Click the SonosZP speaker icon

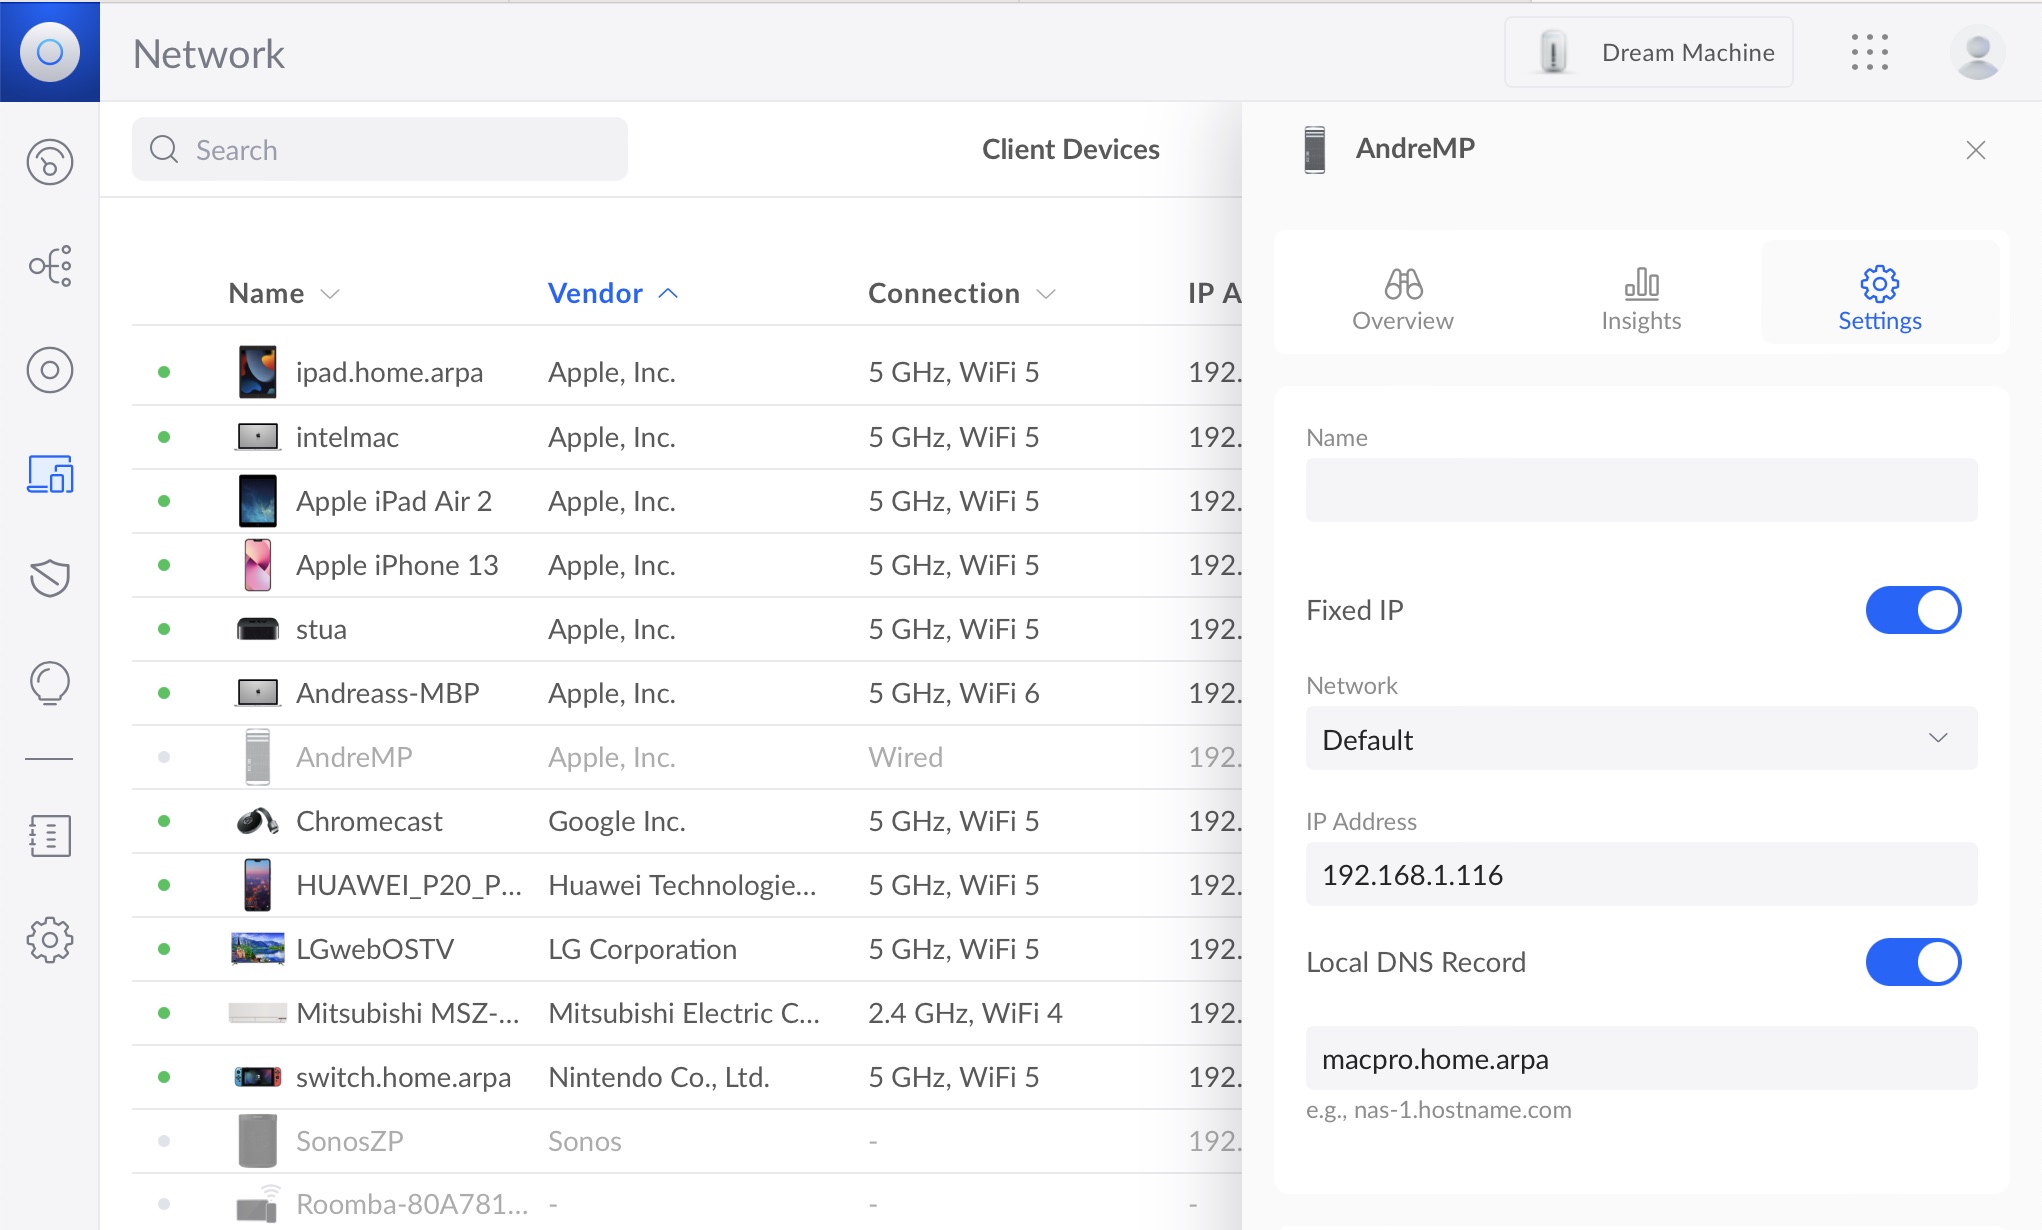pos(258,1141)
